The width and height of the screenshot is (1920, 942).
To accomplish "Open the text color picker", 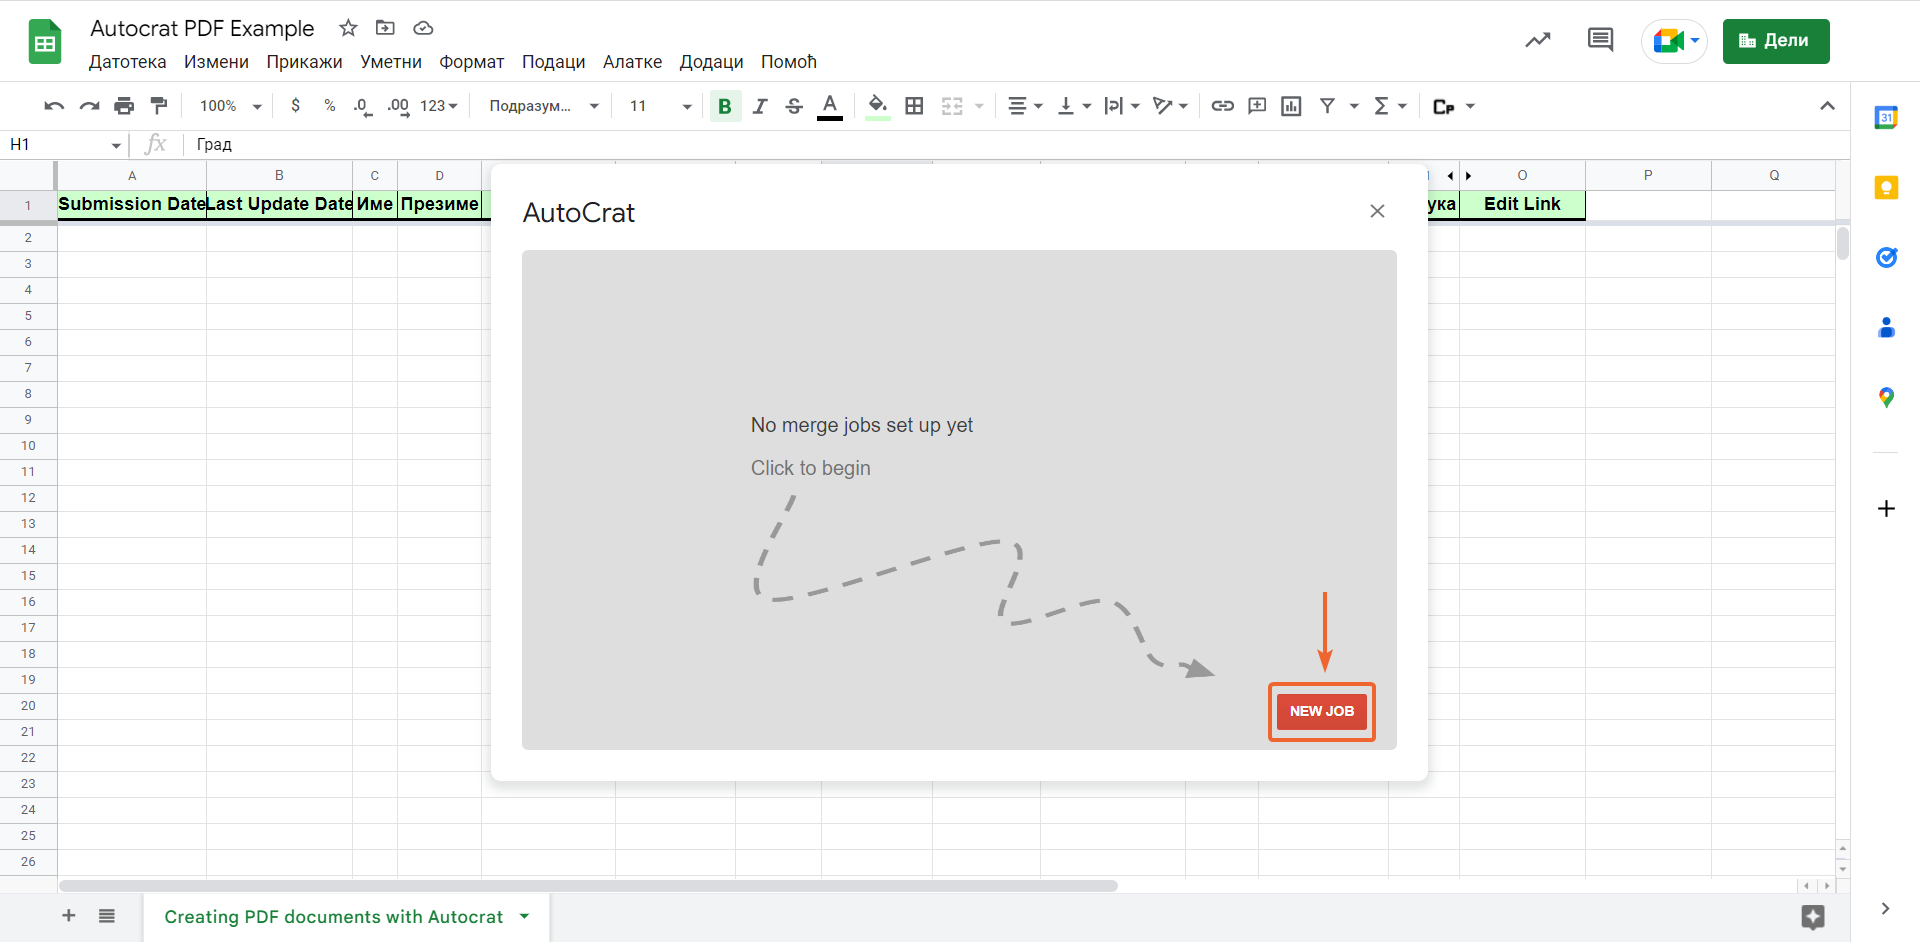I will [x=829, y=106].
